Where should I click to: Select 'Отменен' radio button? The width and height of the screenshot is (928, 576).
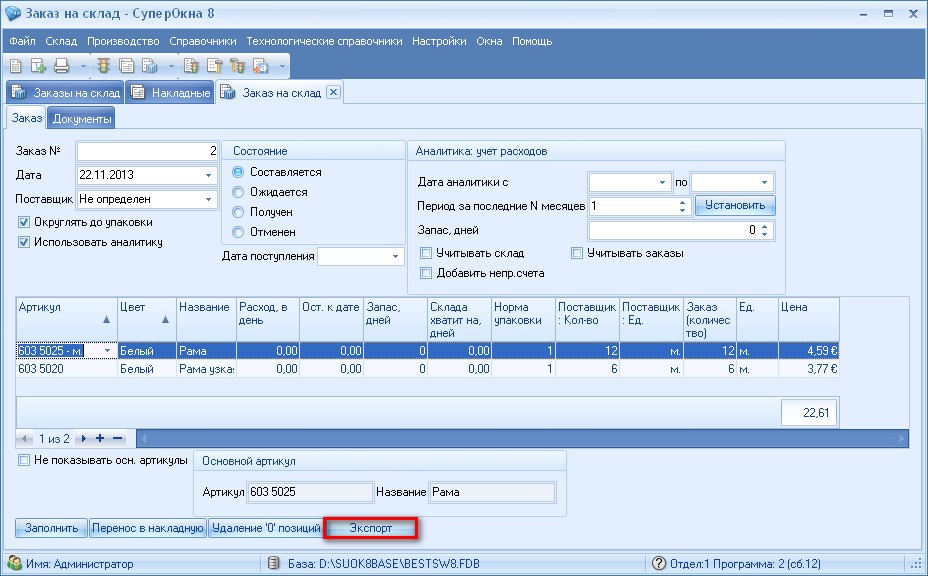point(238,232)
